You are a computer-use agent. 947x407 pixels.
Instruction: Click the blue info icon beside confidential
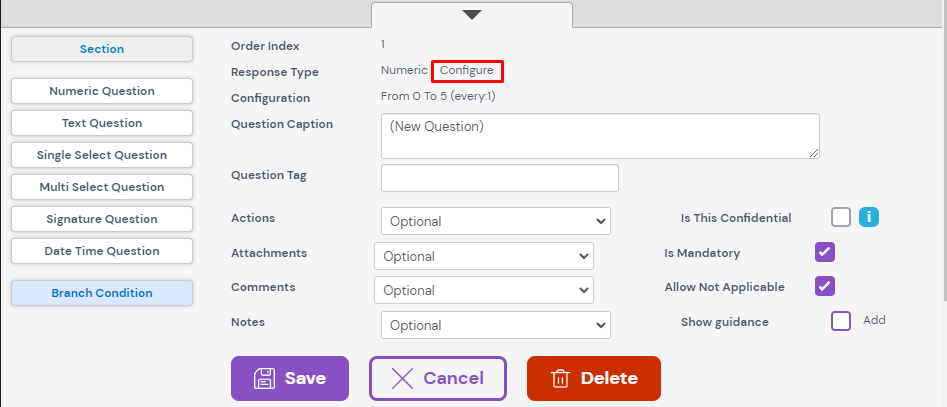pos(869,217)
